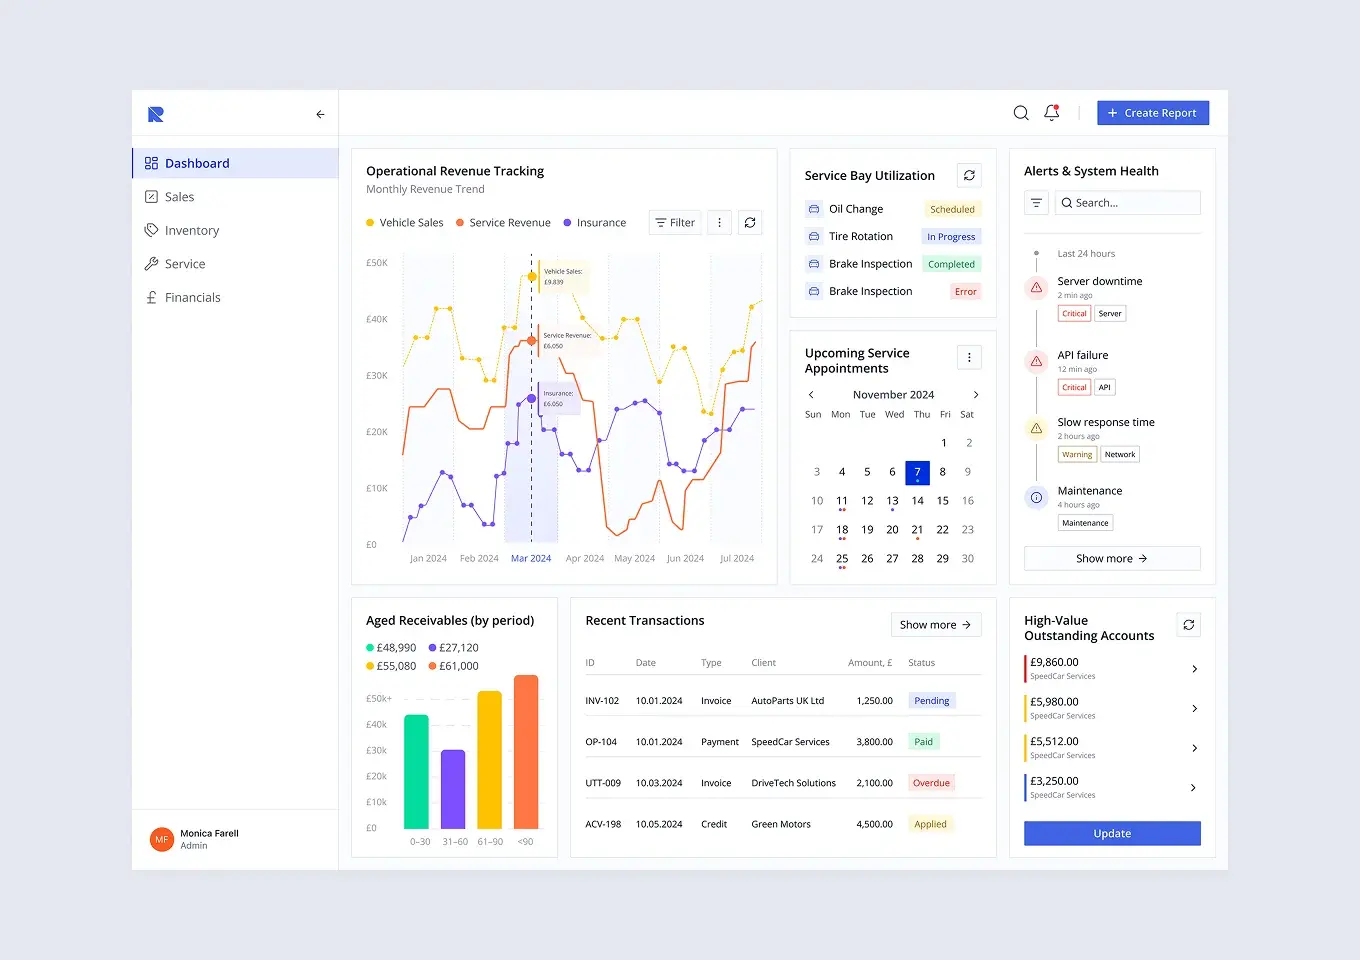This screenshot has height=960, width=1360.
Task: Toggle Vehicle Sales legend series
Action: pyautogui.click(x=405, y=223)
